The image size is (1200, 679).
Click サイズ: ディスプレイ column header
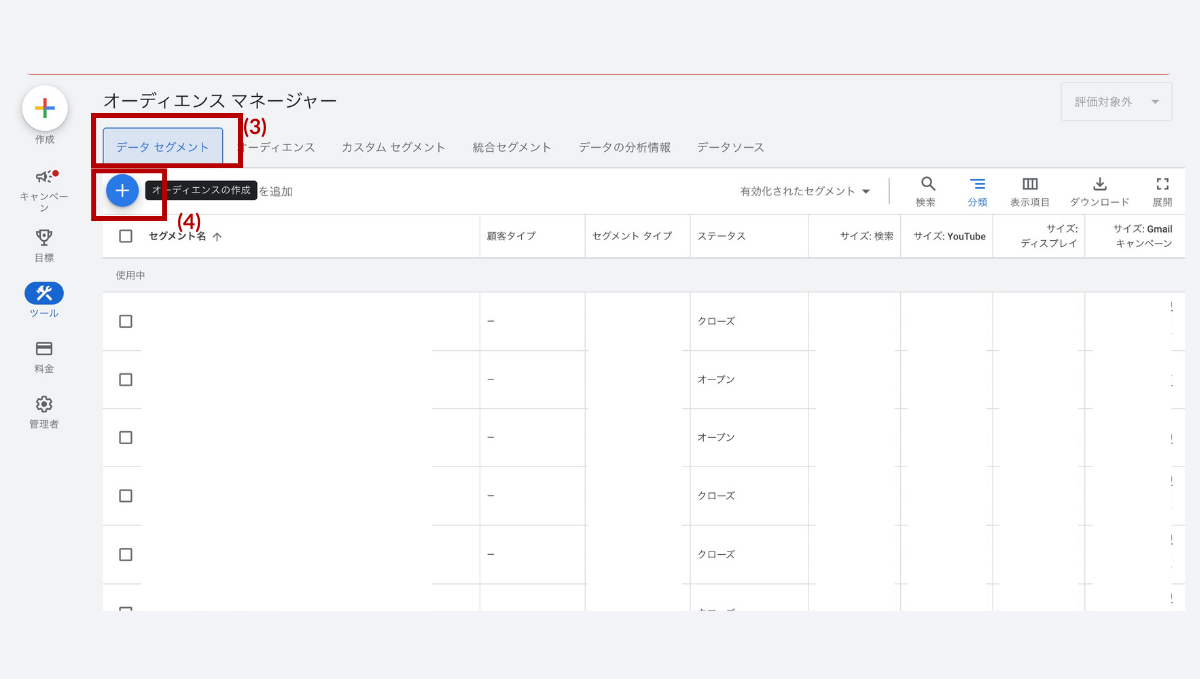pos(1049,236)
